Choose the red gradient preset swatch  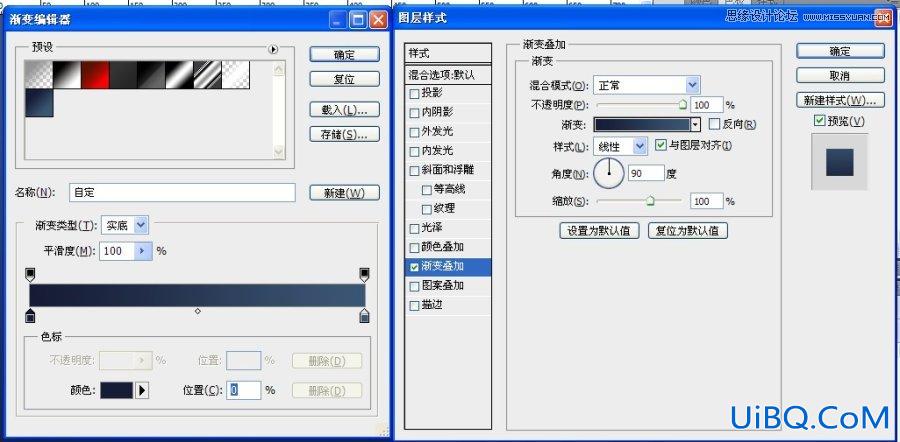[95, 75]
